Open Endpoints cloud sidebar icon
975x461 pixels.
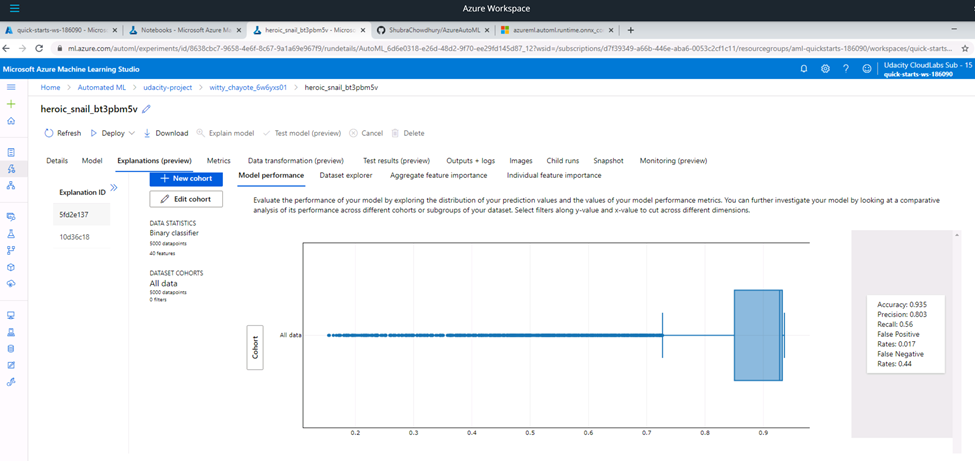click(11, 283)
